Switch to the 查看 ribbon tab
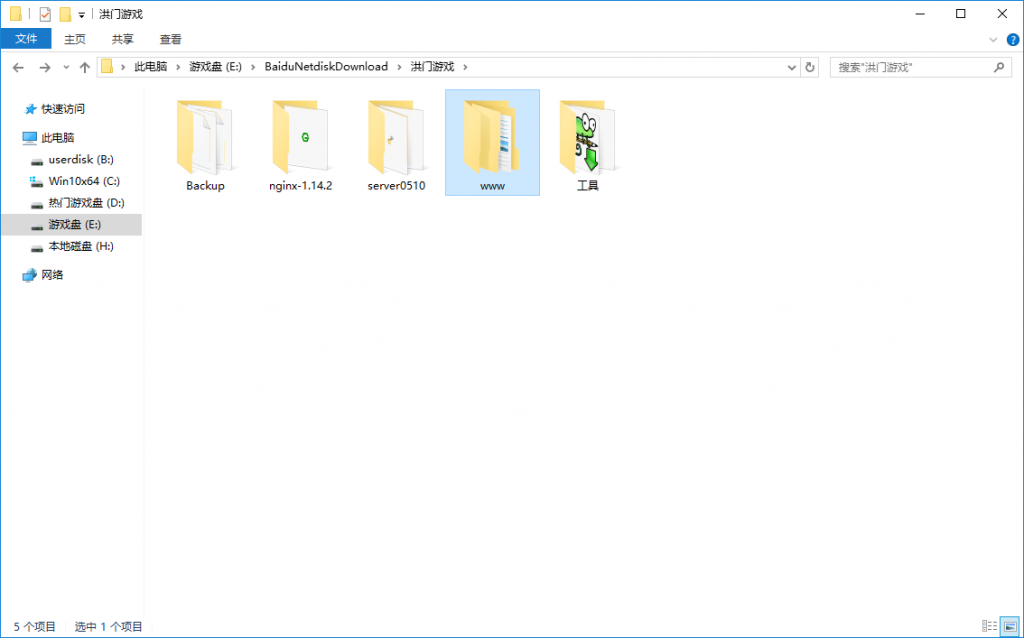This screenshot has height=638, width=1024. (171, 39)
